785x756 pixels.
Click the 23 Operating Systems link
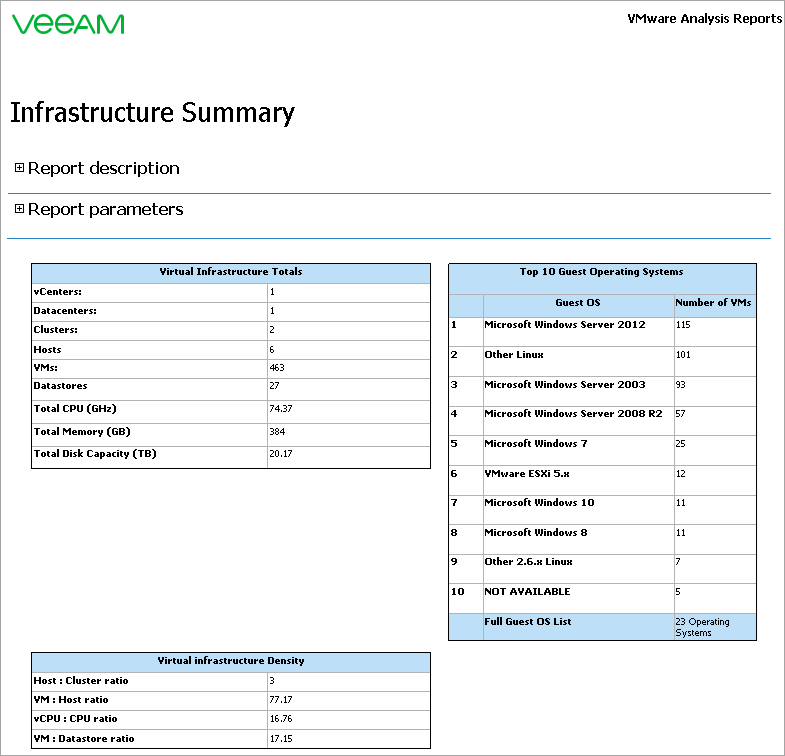pos(702,627)
